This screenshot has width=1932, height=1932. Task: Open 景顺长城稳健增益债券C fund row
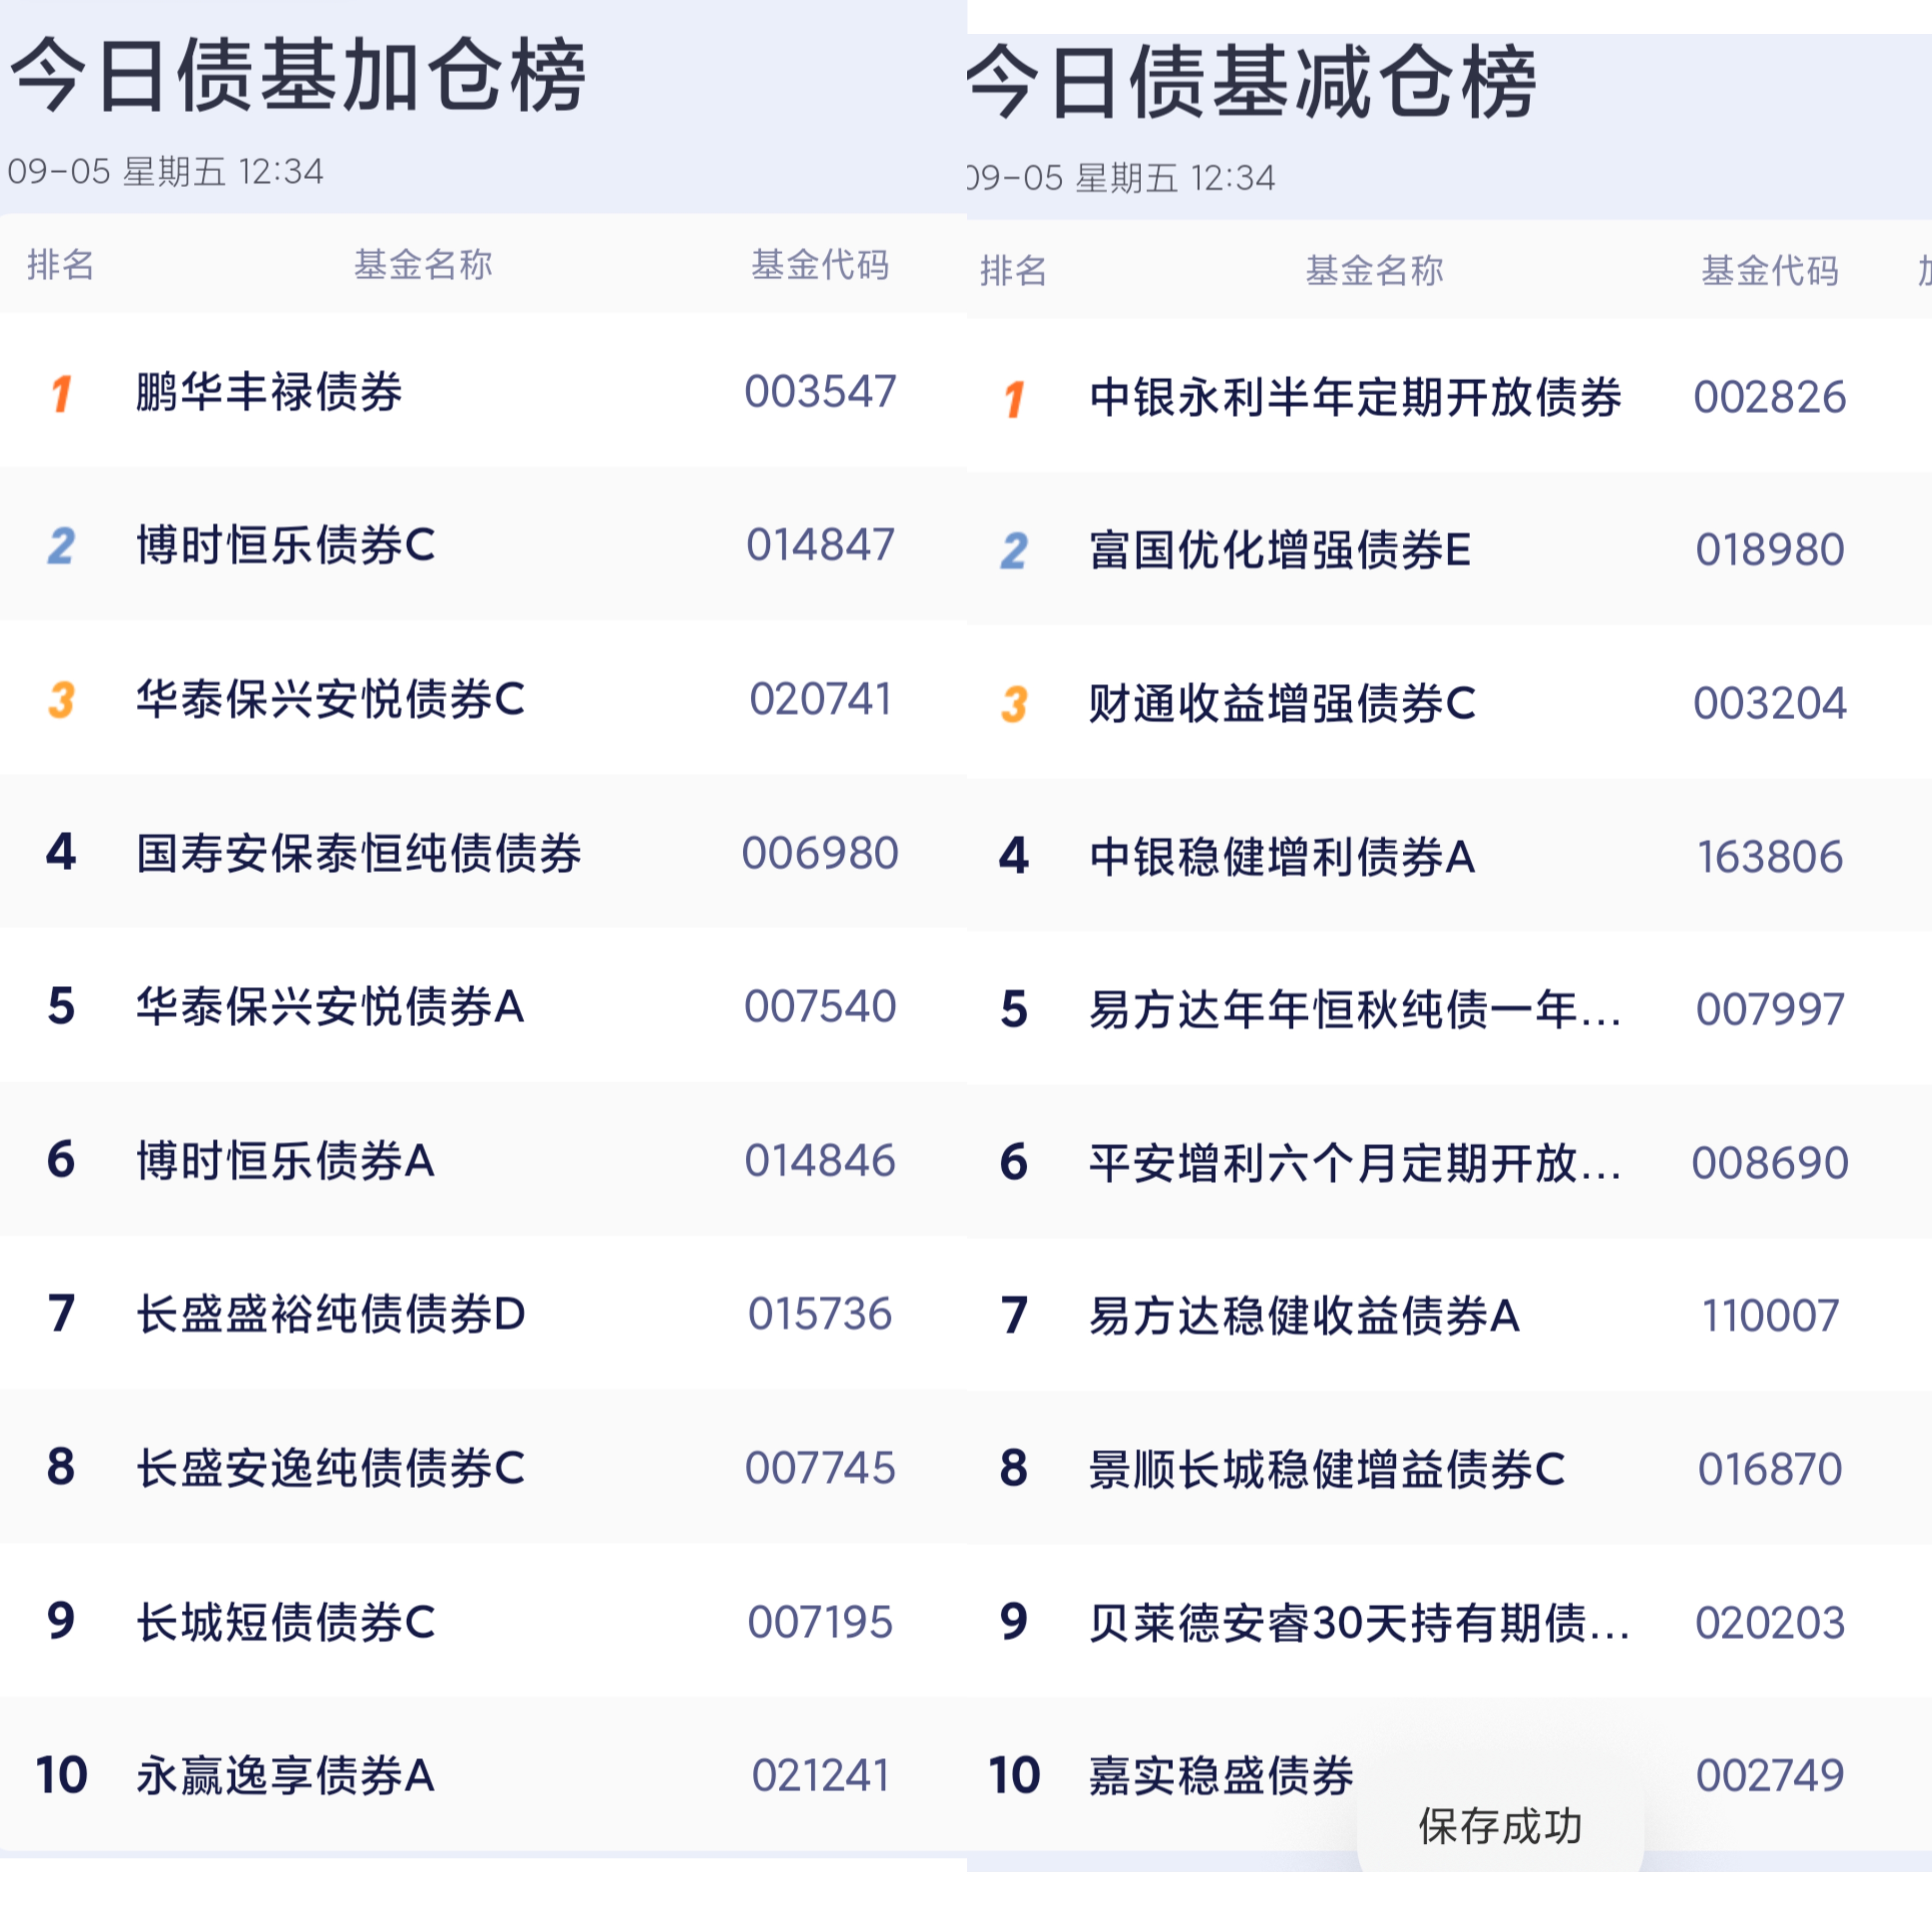click(x=1449, y=1468)
